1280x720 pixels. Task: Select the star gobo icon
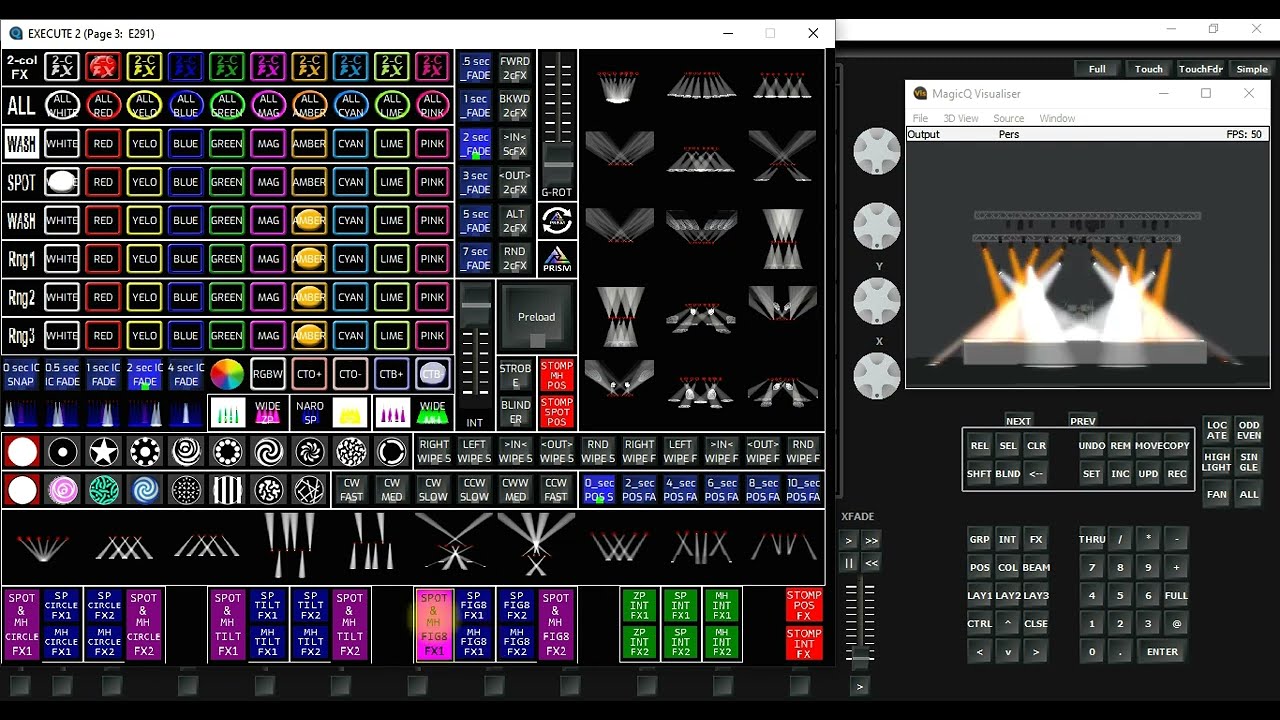pos(104,452)
